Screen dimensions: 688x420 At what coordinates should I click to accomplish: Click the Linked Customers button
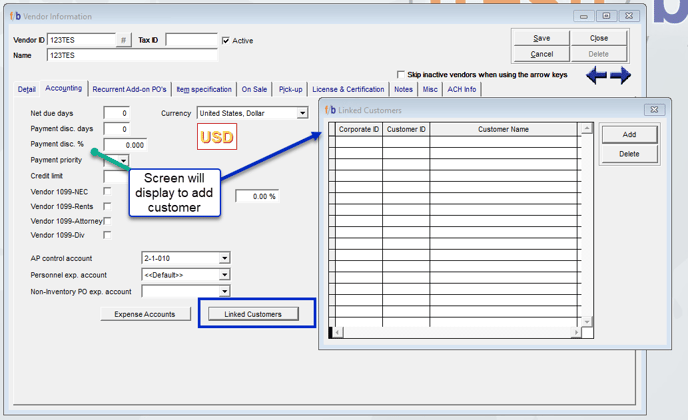click(x=253, y=314)
